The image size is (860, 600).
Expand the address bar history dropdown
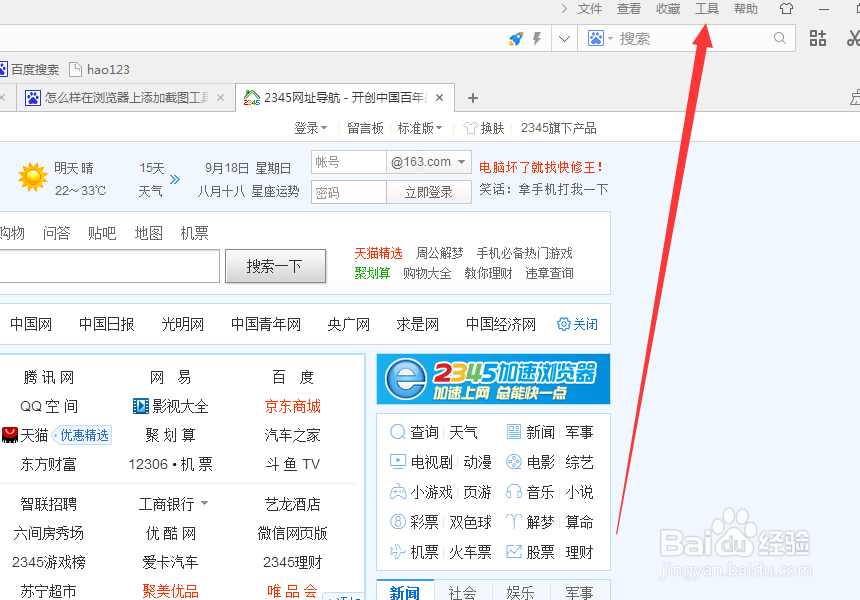pos(564,39)
